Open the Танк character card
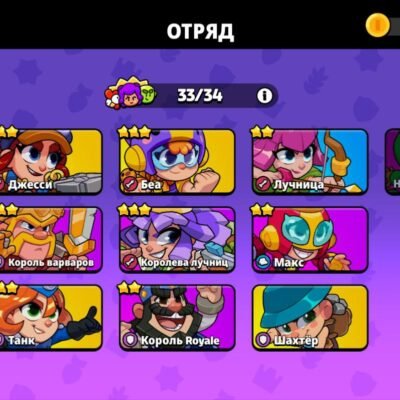The height and width of the screenshot is (400, 400). (51, 318)
